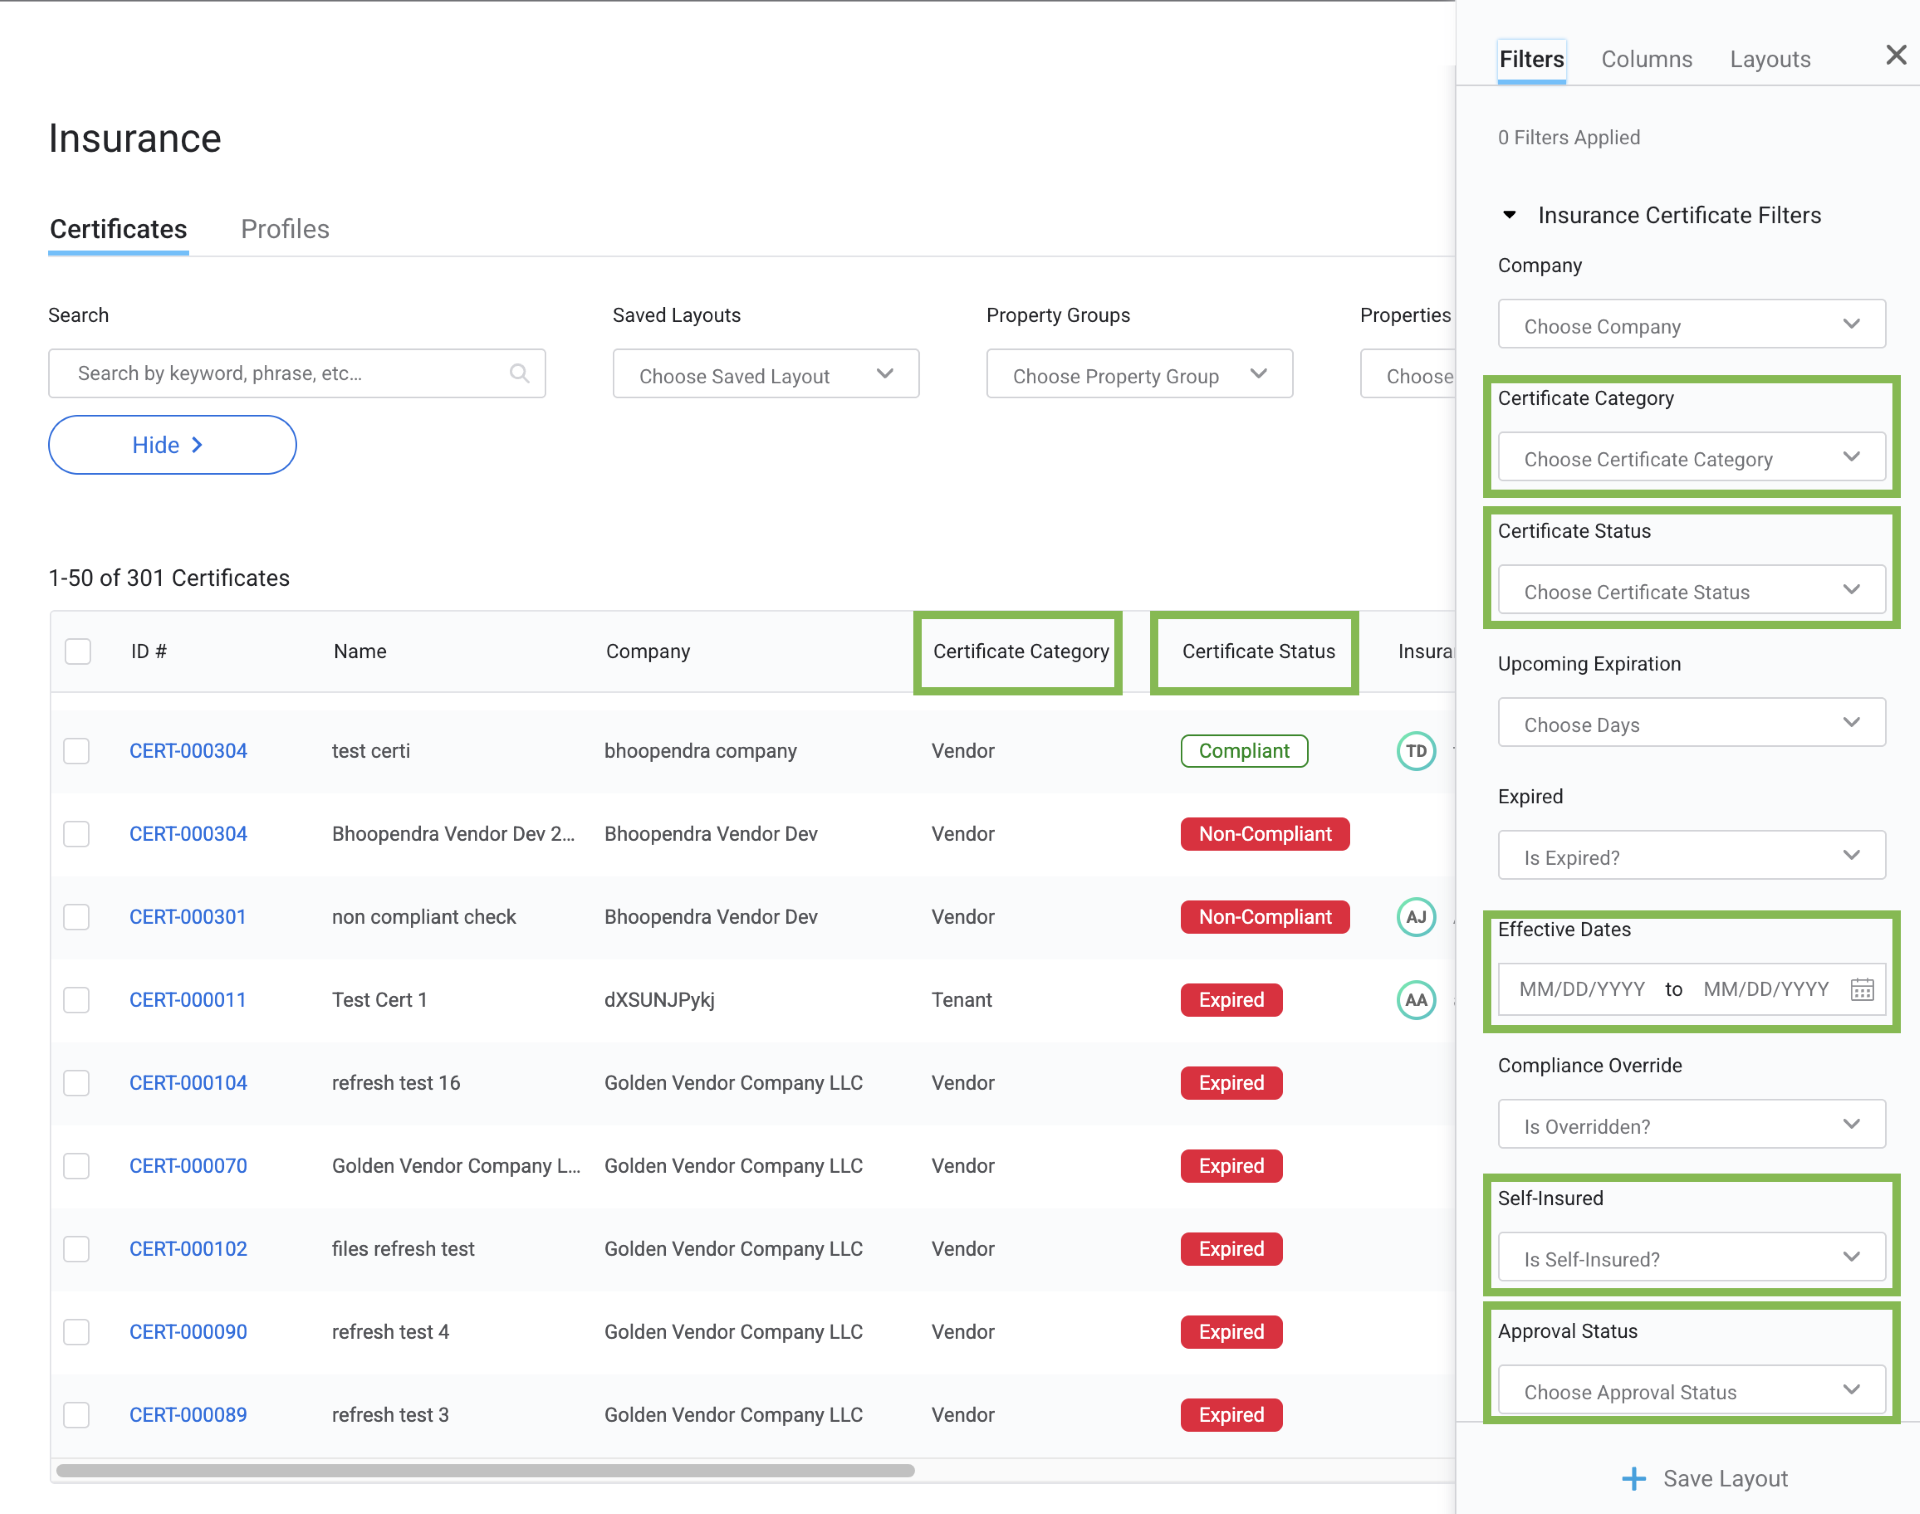Click the AJ user avatar

(x=1416, y=917)
